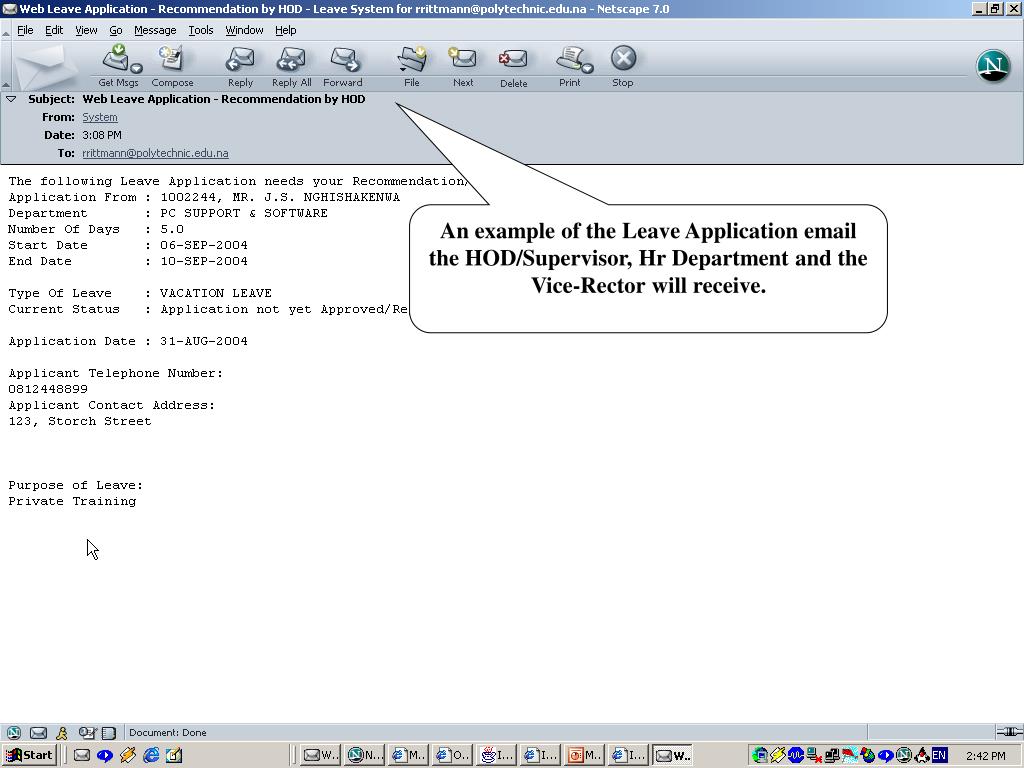Image resolution: width=1024 pixels, height=768 pixels.
Task: Click the Reply All toolbar icon
Action: click(x=291, y=59)
